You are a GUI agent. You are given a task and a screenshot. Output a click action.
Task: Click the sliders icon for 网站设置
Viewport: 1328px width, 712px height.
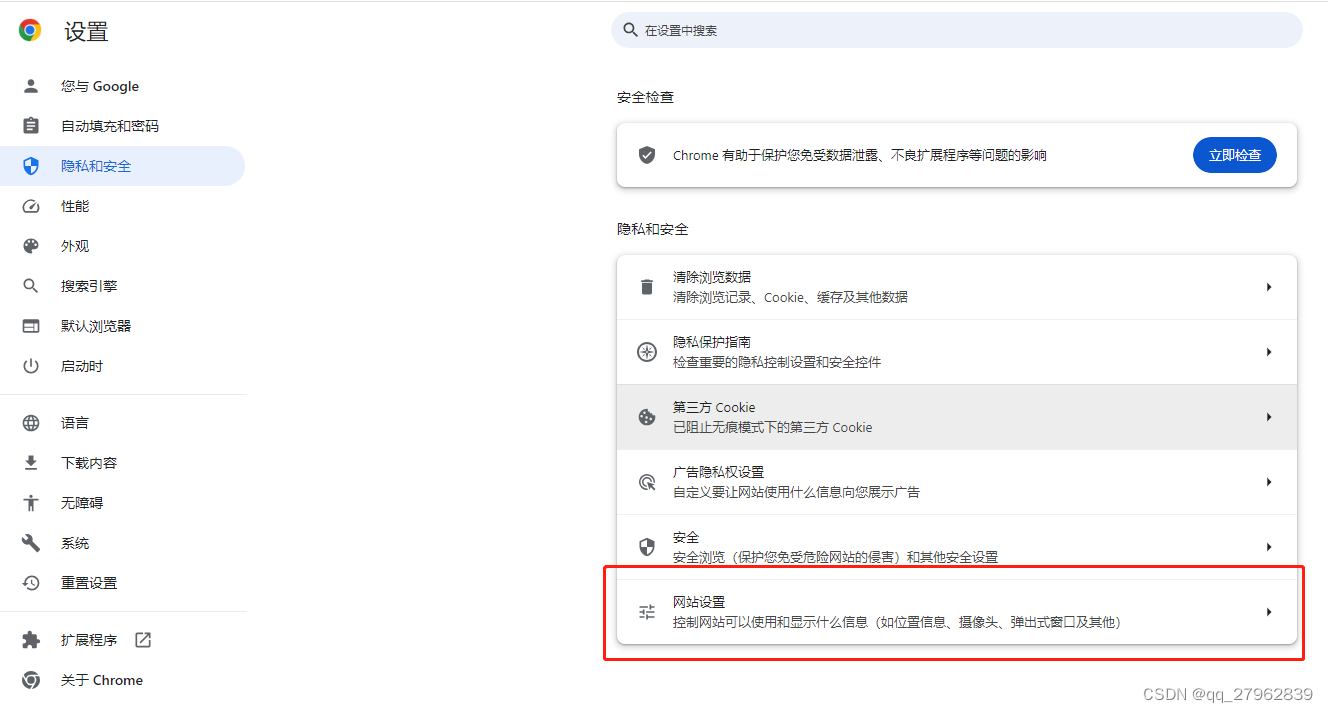point(647,612)
